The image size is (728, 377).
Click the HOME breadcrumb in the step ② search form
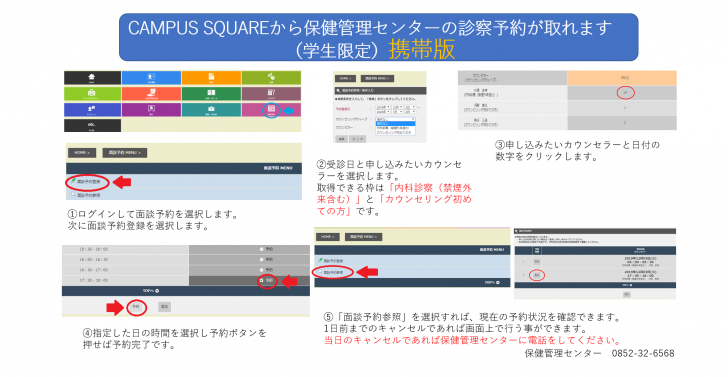345,78
